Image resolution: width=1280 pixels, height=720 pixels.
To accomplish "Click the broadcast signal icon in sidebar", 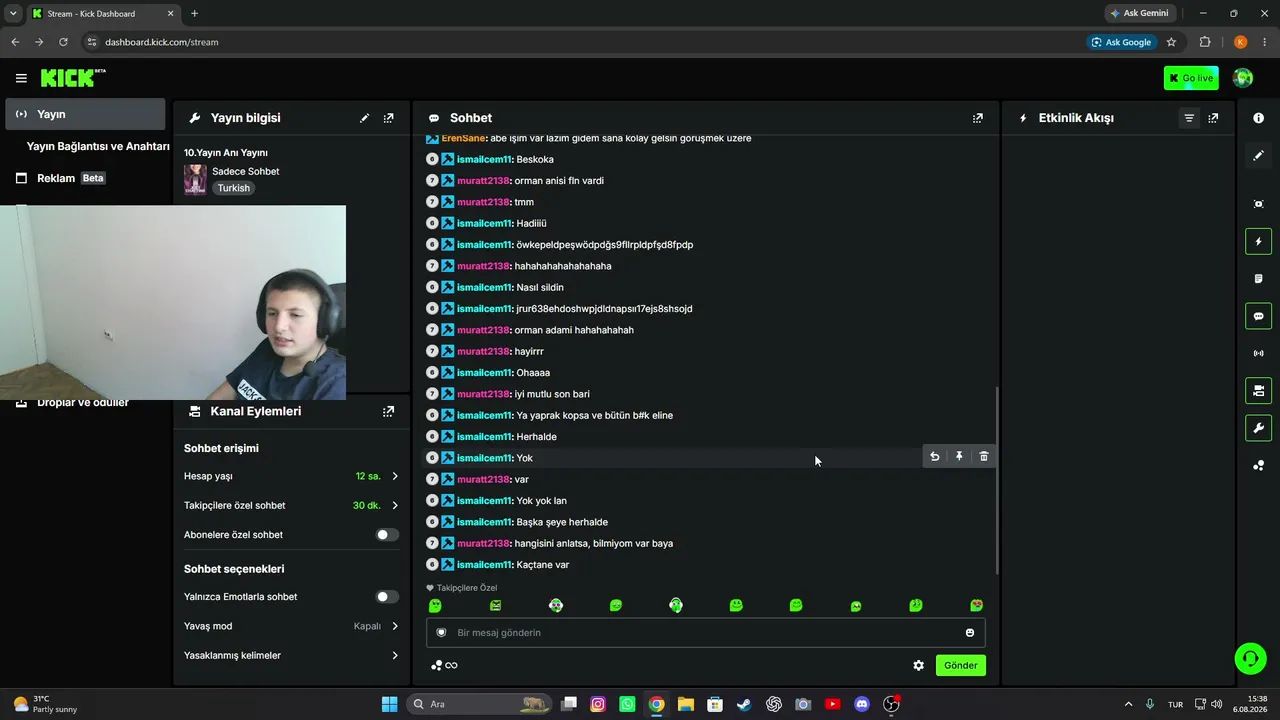I will 1258,353.
